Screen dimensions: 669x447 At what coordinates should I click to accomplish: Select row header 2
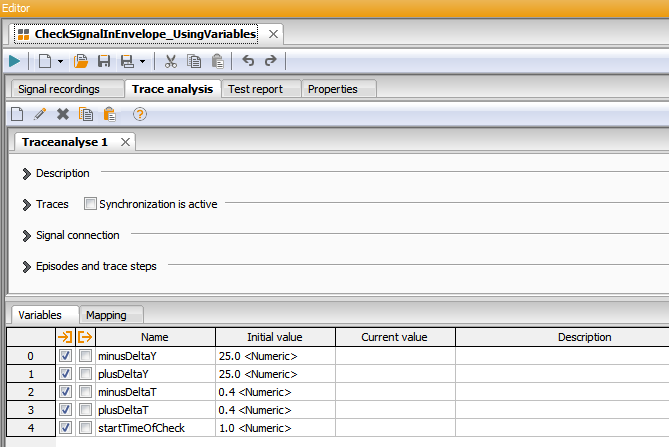click(31, 392)
